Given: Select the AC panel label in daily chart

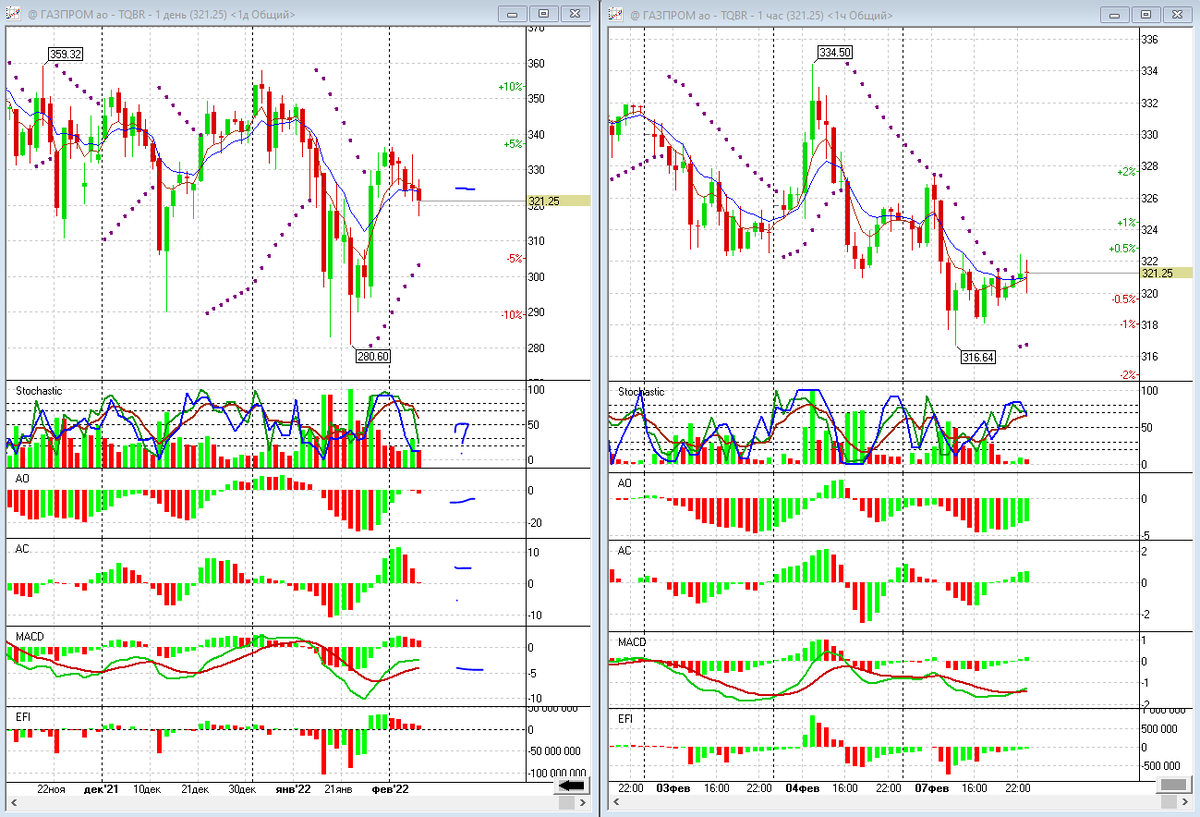Looking at the screenshot, I should [22, 549].
